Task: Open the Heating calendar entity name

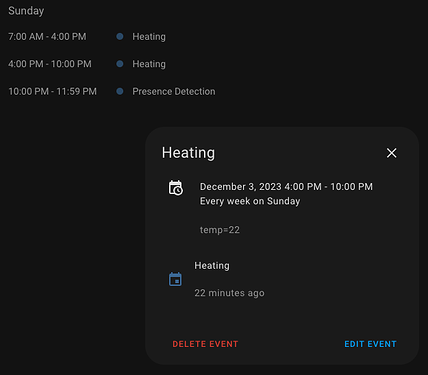Action: click(212, 266)
